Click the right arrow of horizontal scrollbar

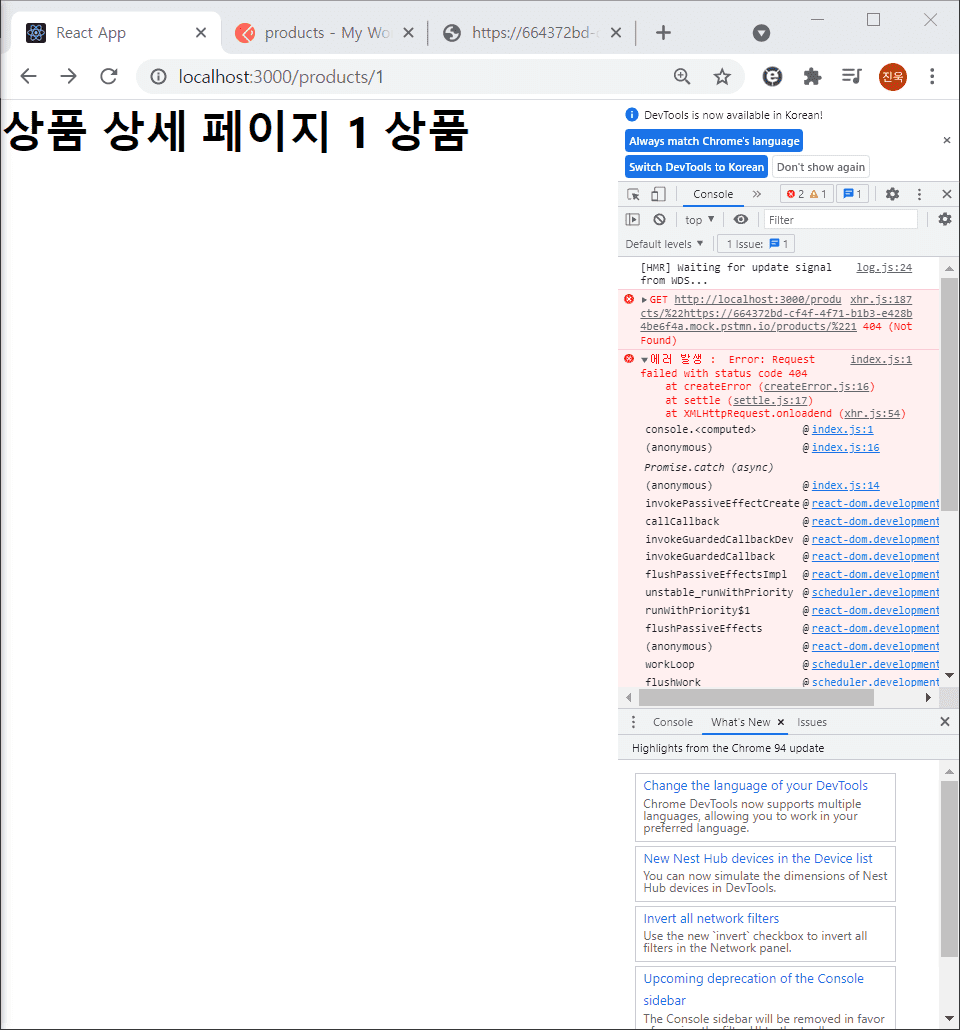pos(928,698)
